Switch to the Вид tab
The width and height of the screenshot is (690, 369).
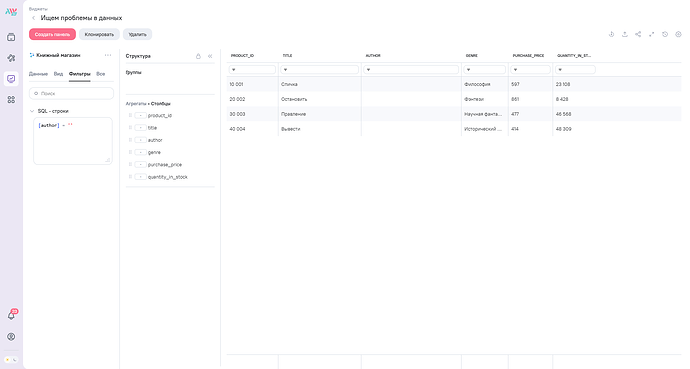pyautogui.click(x=59, y=74)
